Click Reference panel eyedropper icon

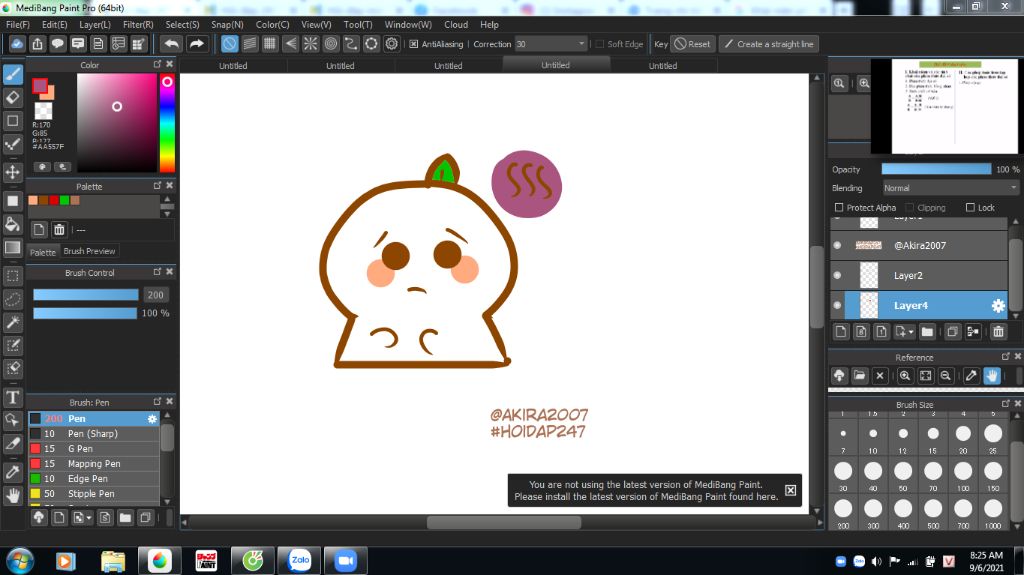[971, 376]
